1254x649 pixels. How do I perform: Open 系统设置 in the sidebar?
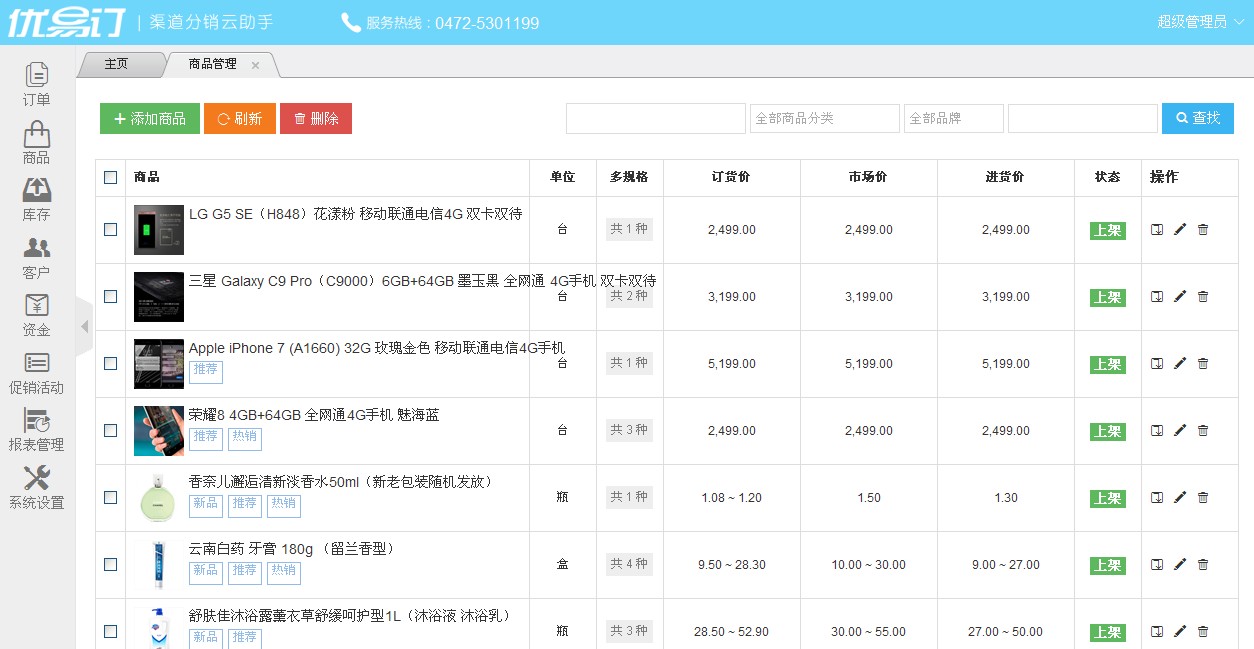[x=37, y=488]
